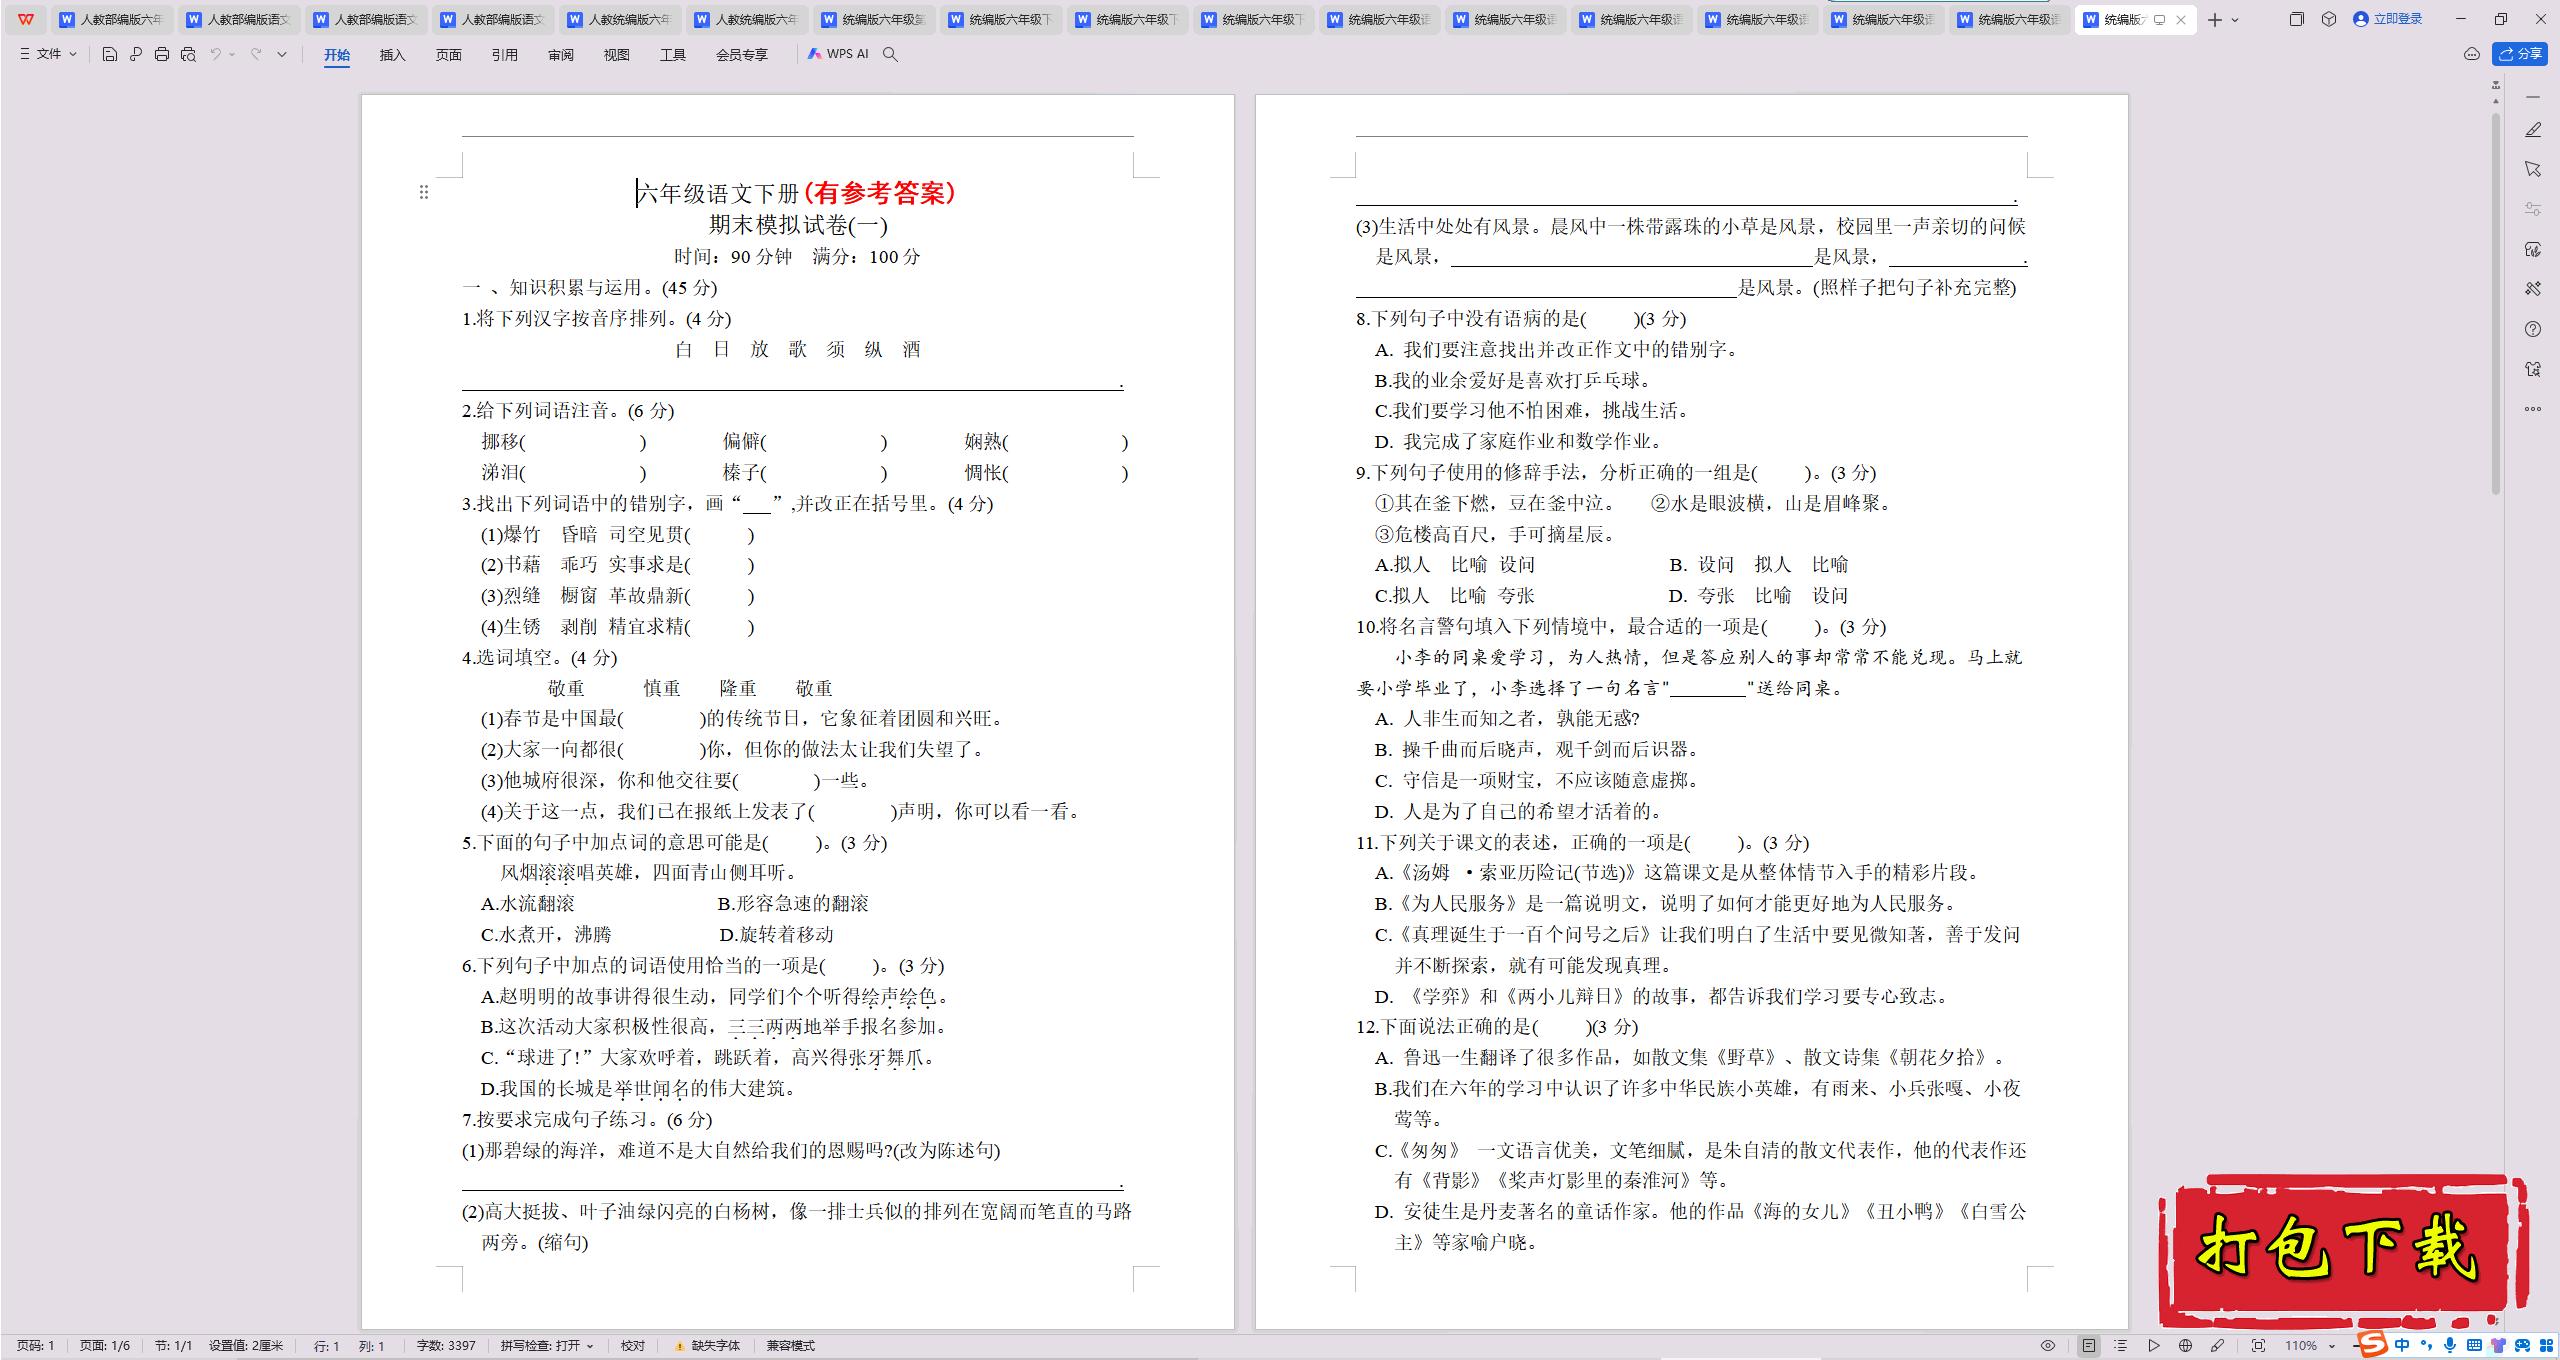Click the Sogou microphone voice input icon
Screen dimensions: 2560x1360
coord(2450,1346)
